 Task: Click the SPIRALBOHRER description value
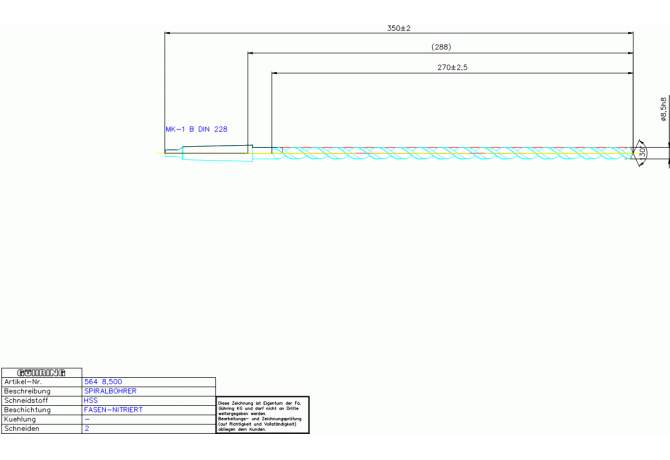pos(110,391)
